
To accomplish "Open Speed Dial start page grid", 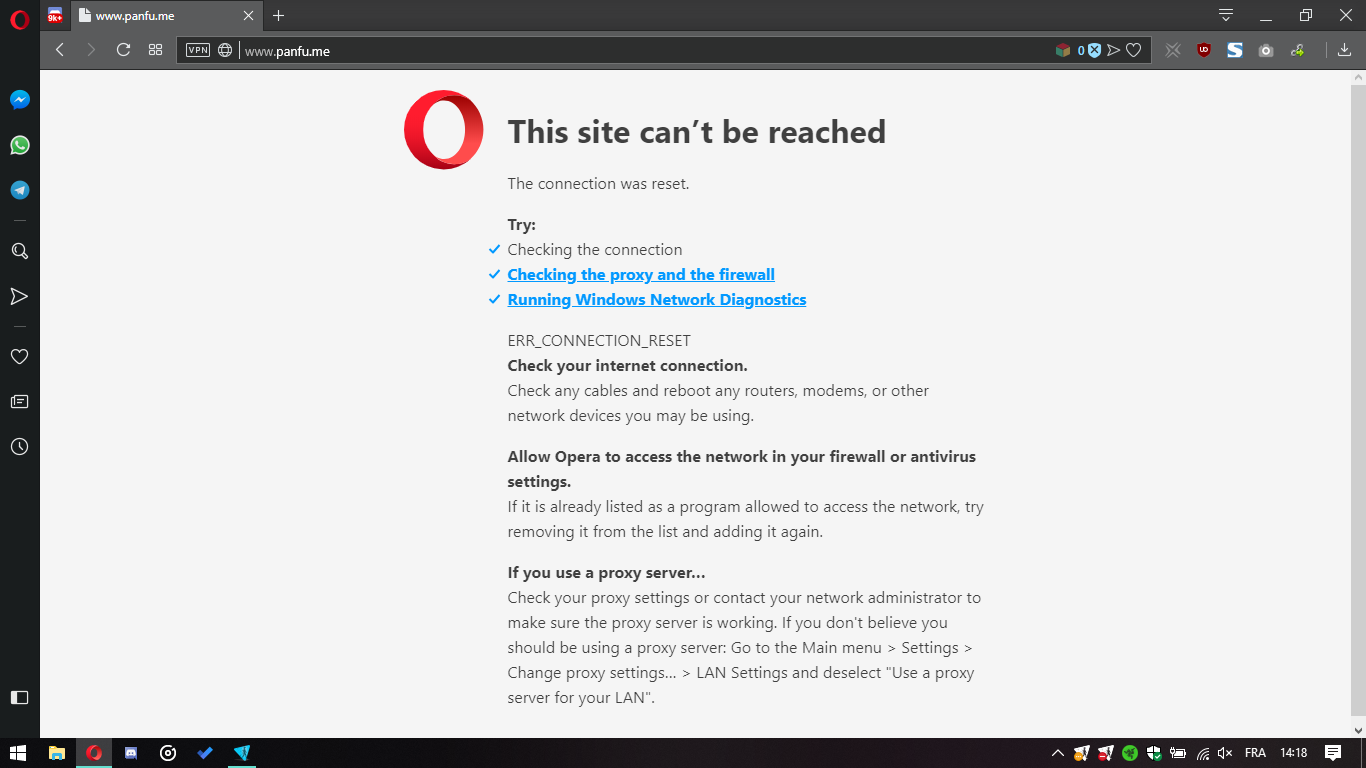I will 155,50.
